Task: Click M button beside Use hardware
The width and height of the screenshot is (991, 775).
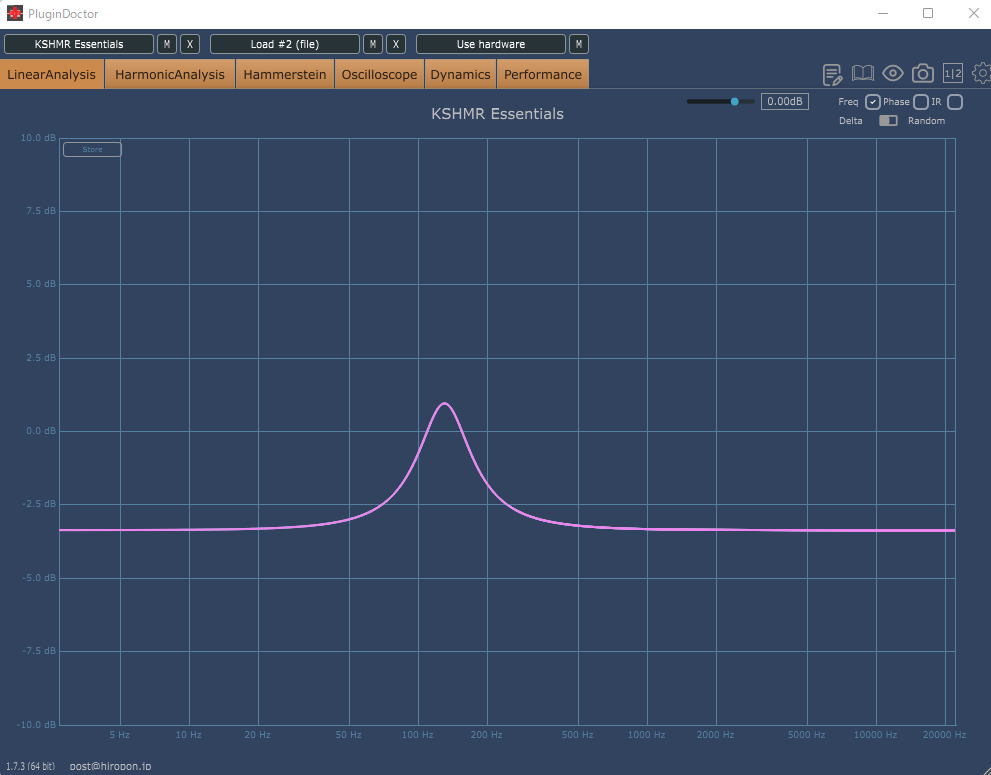Action: pyautogui.click(x=579, y=44)
